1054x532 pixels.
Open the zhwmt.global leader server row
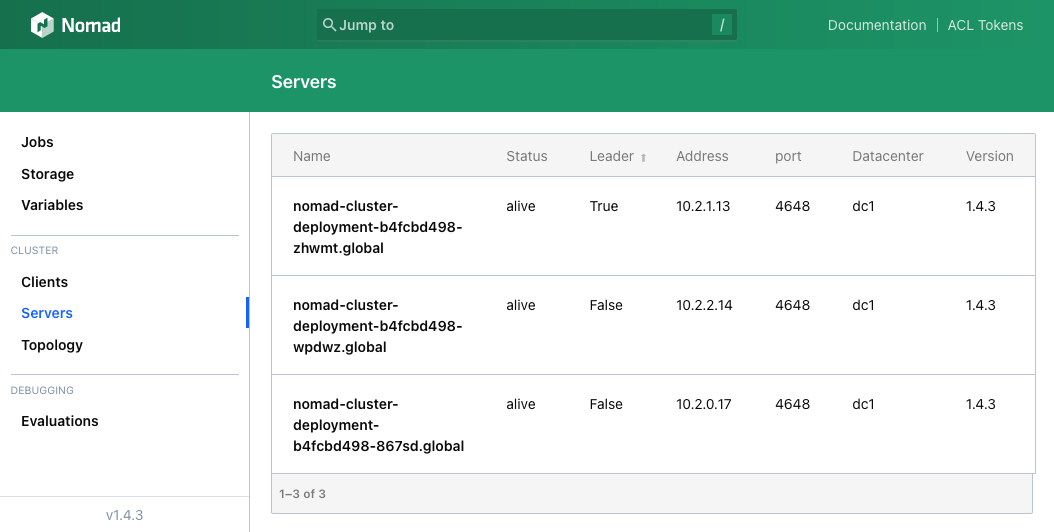tap(377, 227)
